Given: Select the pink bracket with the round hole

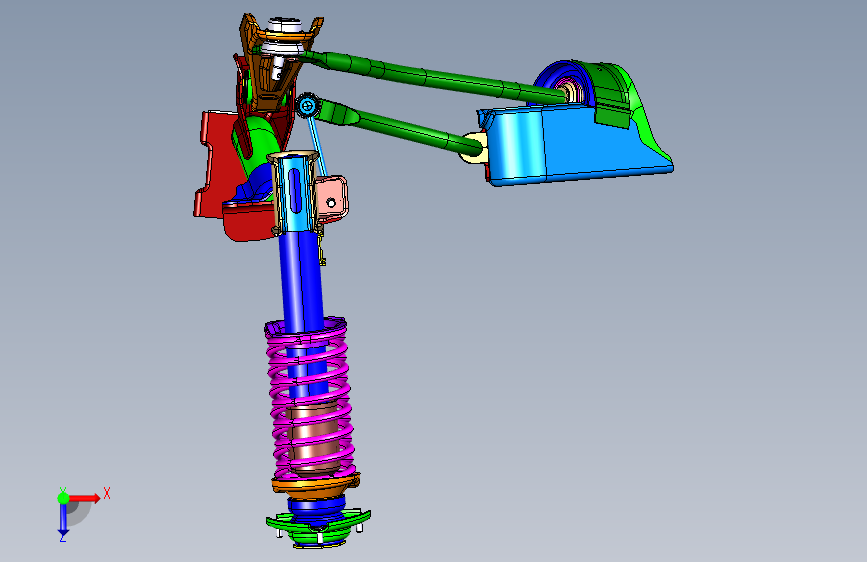Looking at the screenshot, I should click(x=333, y=198).
